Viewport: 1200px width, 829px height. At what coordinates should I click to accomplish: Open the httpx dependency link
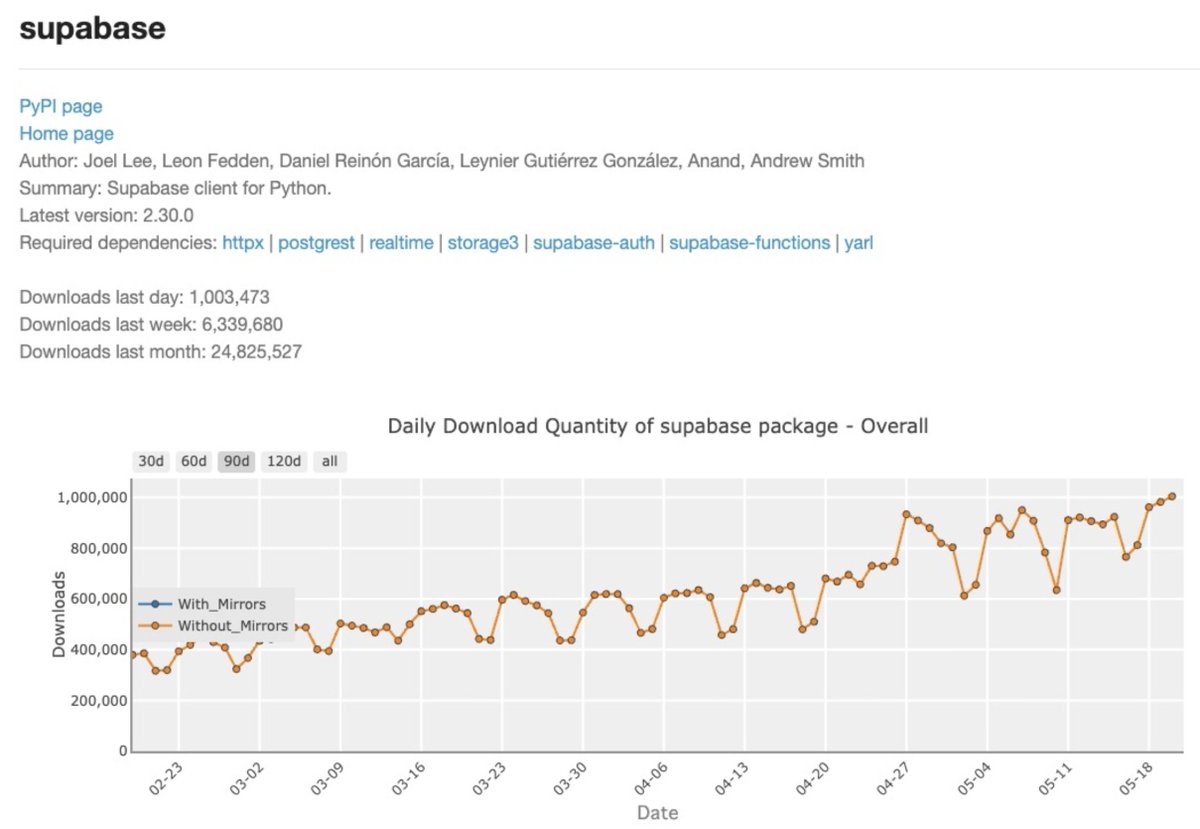tap(243, 242)
